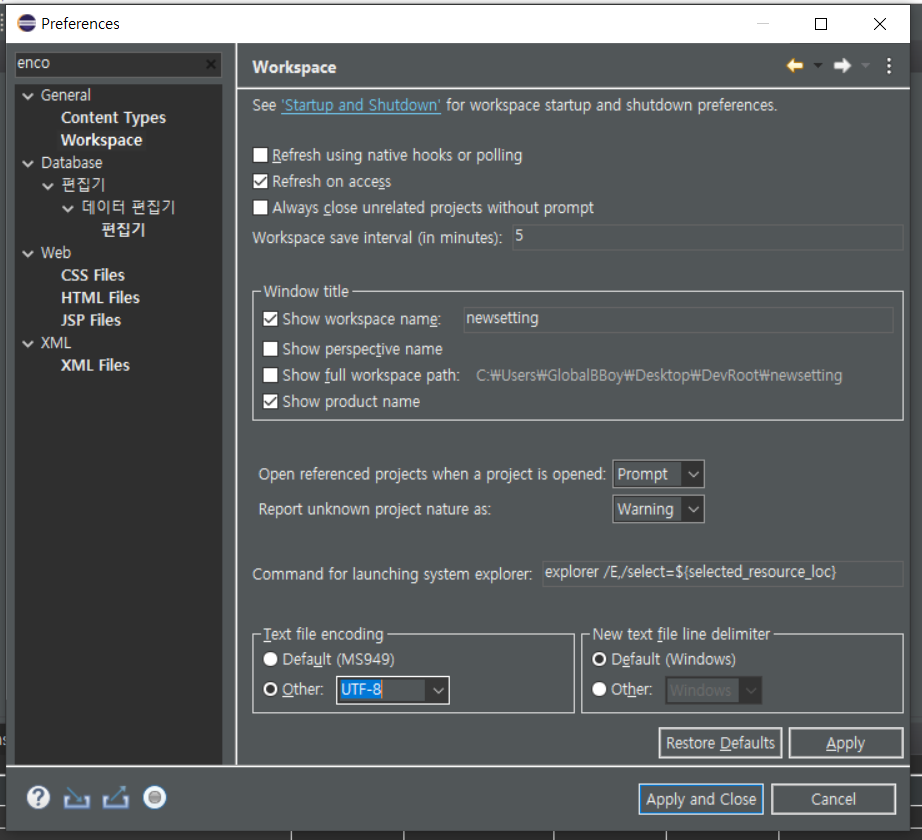Enable Always close unrelated projects without prompt
922x840 pixels.
[260, 208]
